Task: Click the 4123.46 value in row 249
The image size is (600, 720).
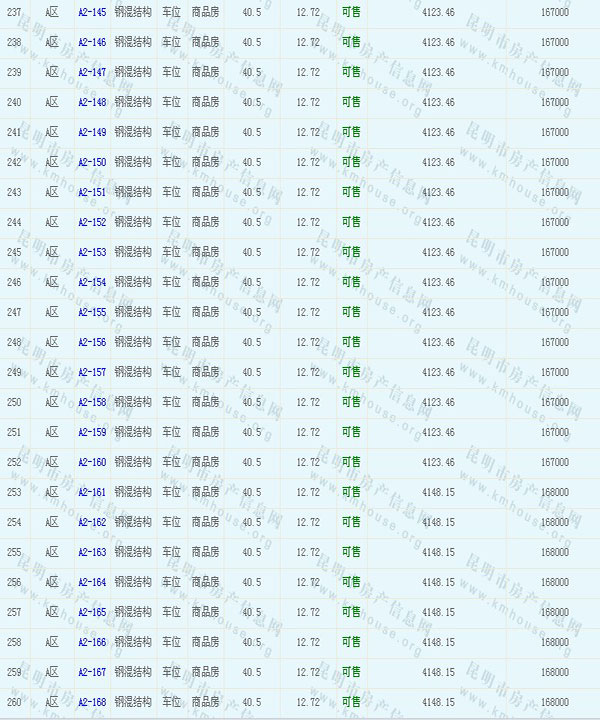Action: 438,372
